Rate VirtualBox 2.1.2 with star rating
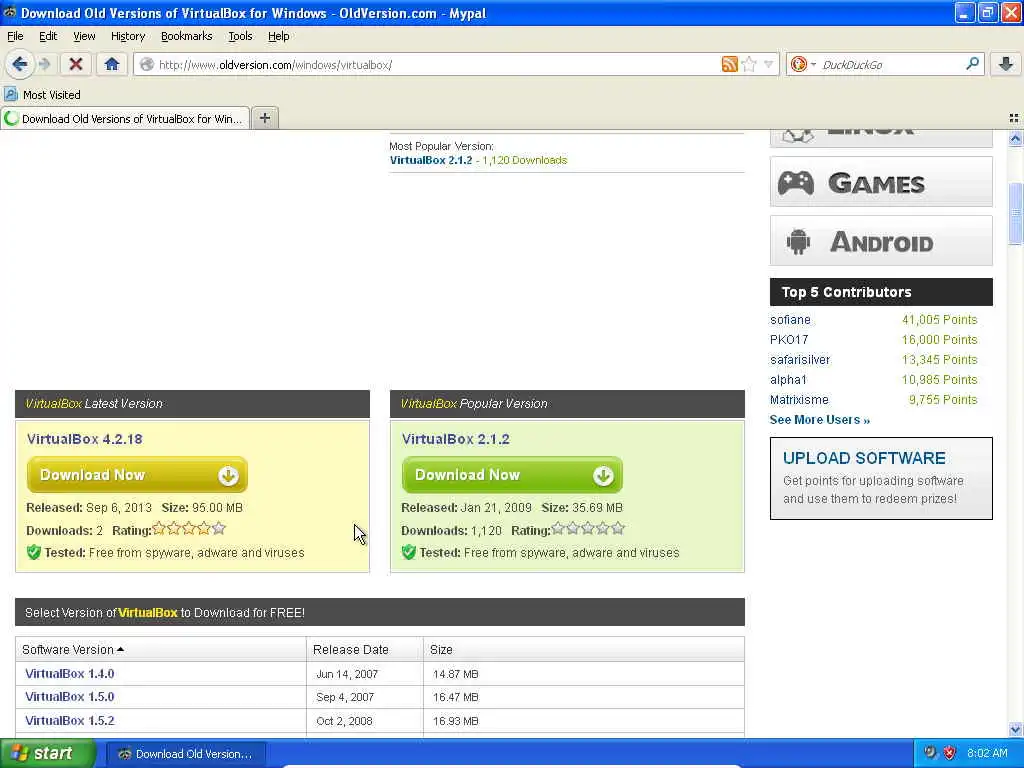Screen dimensions: 1024x768 pos(588,528)
